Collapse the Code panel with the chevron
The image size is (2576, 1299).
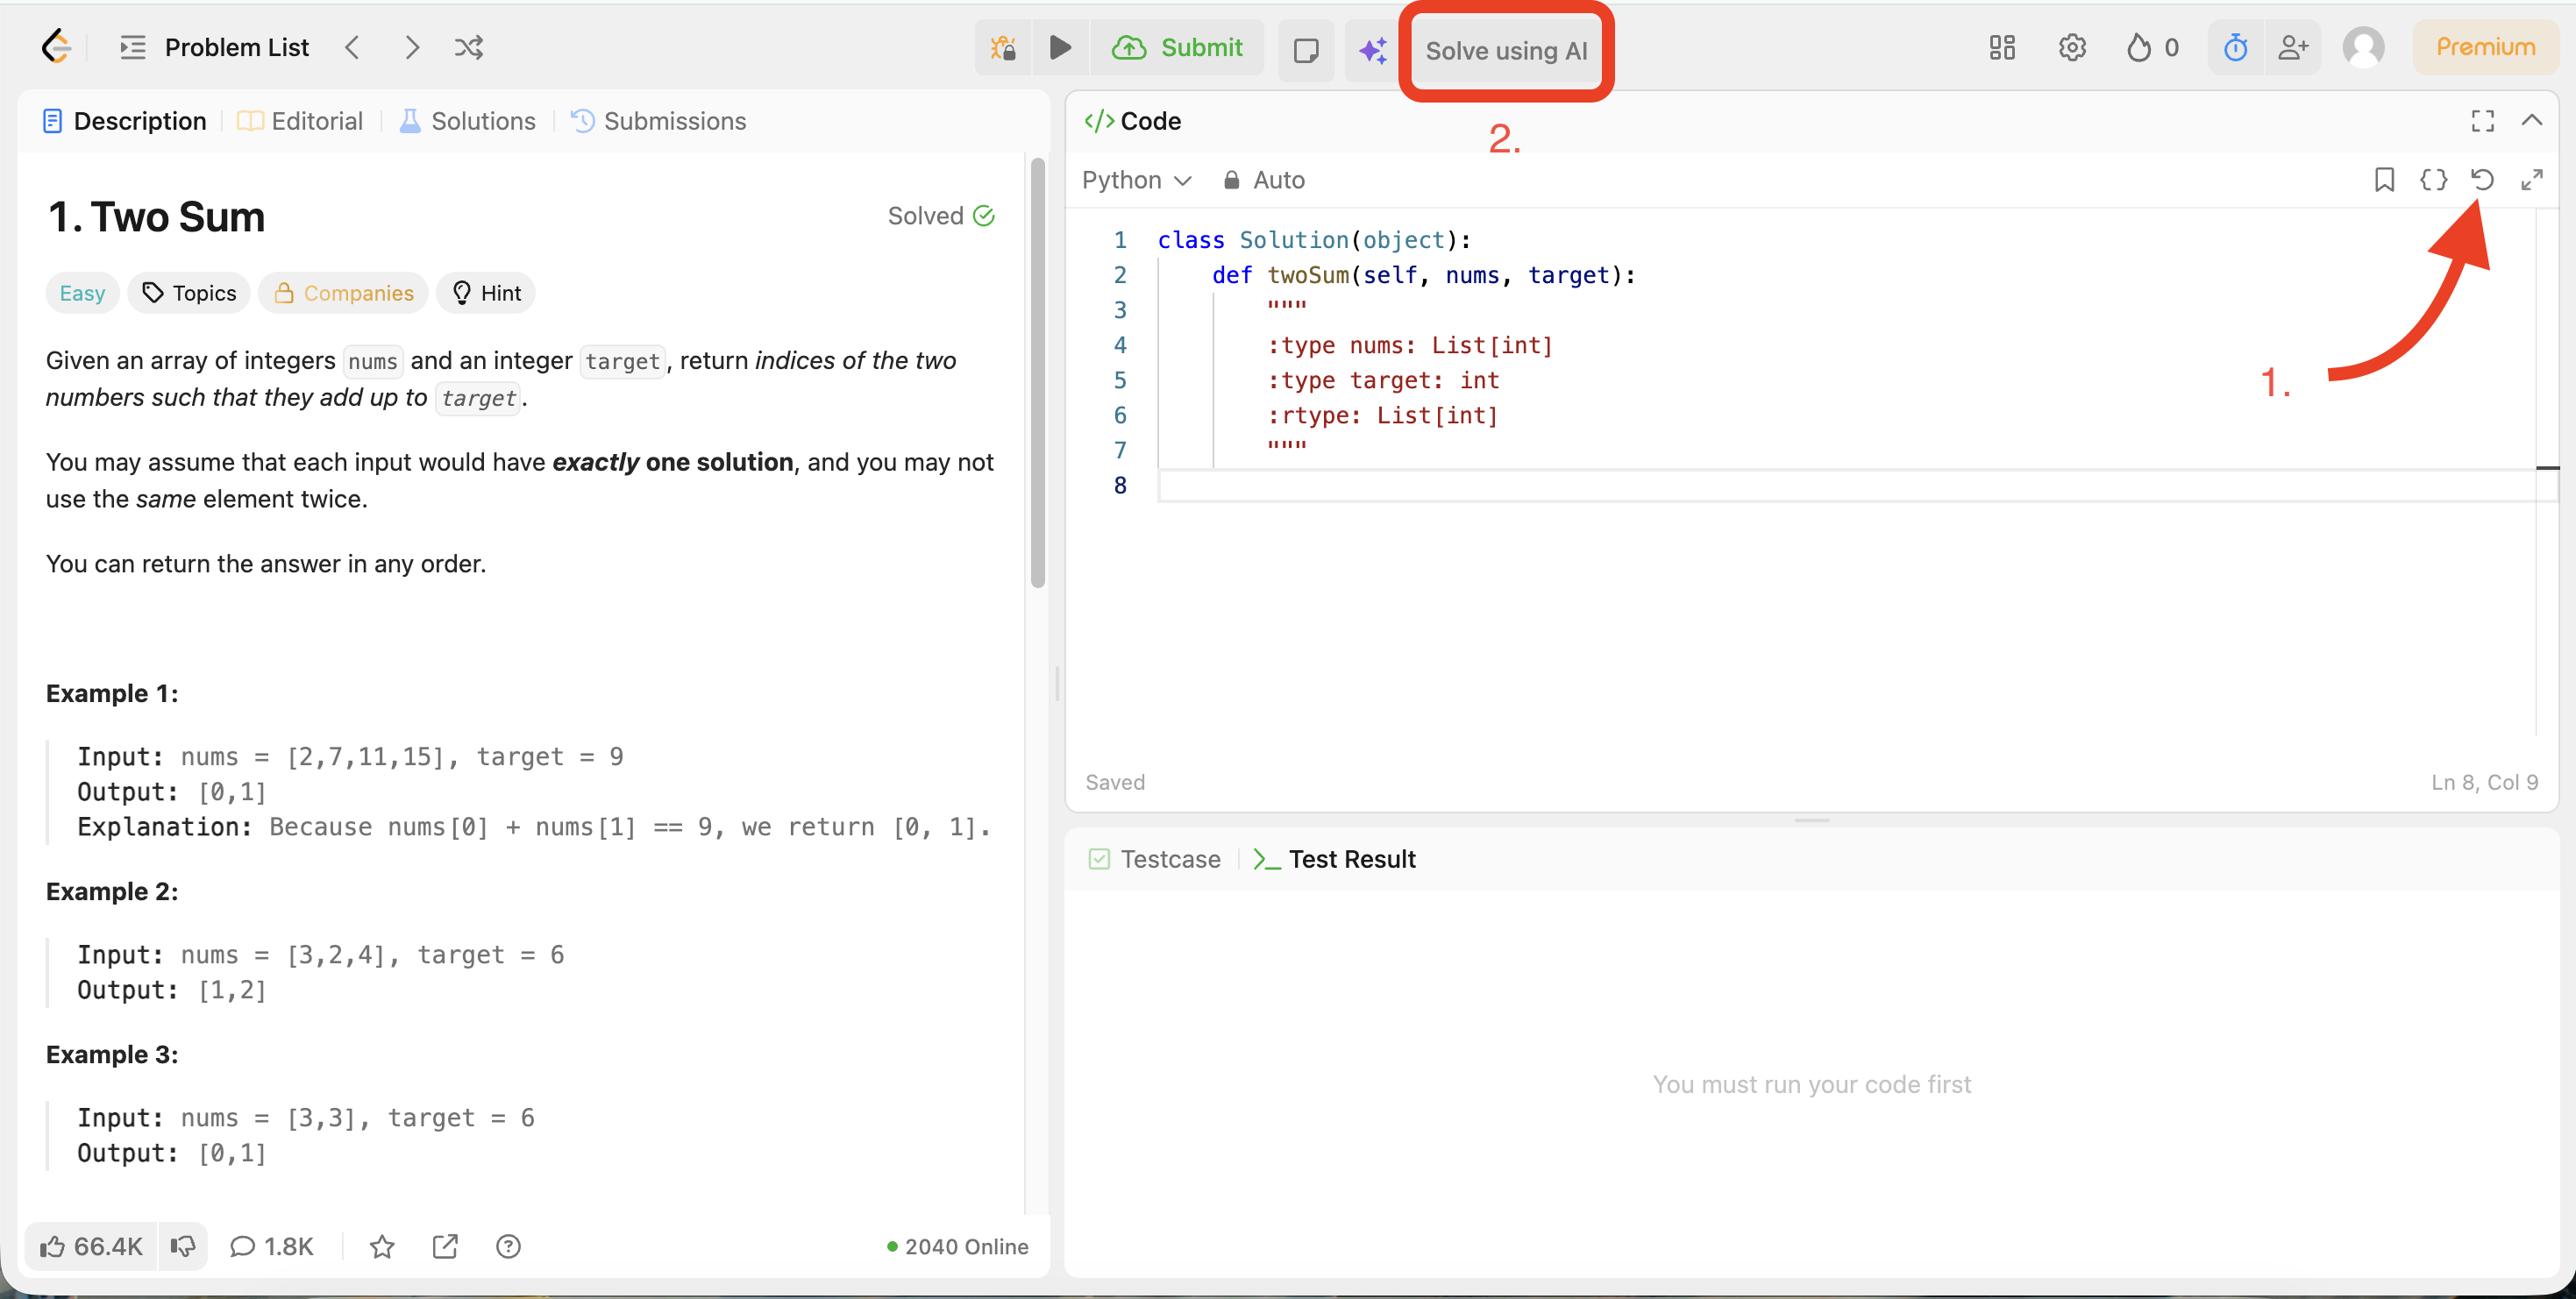point(2531,121)
